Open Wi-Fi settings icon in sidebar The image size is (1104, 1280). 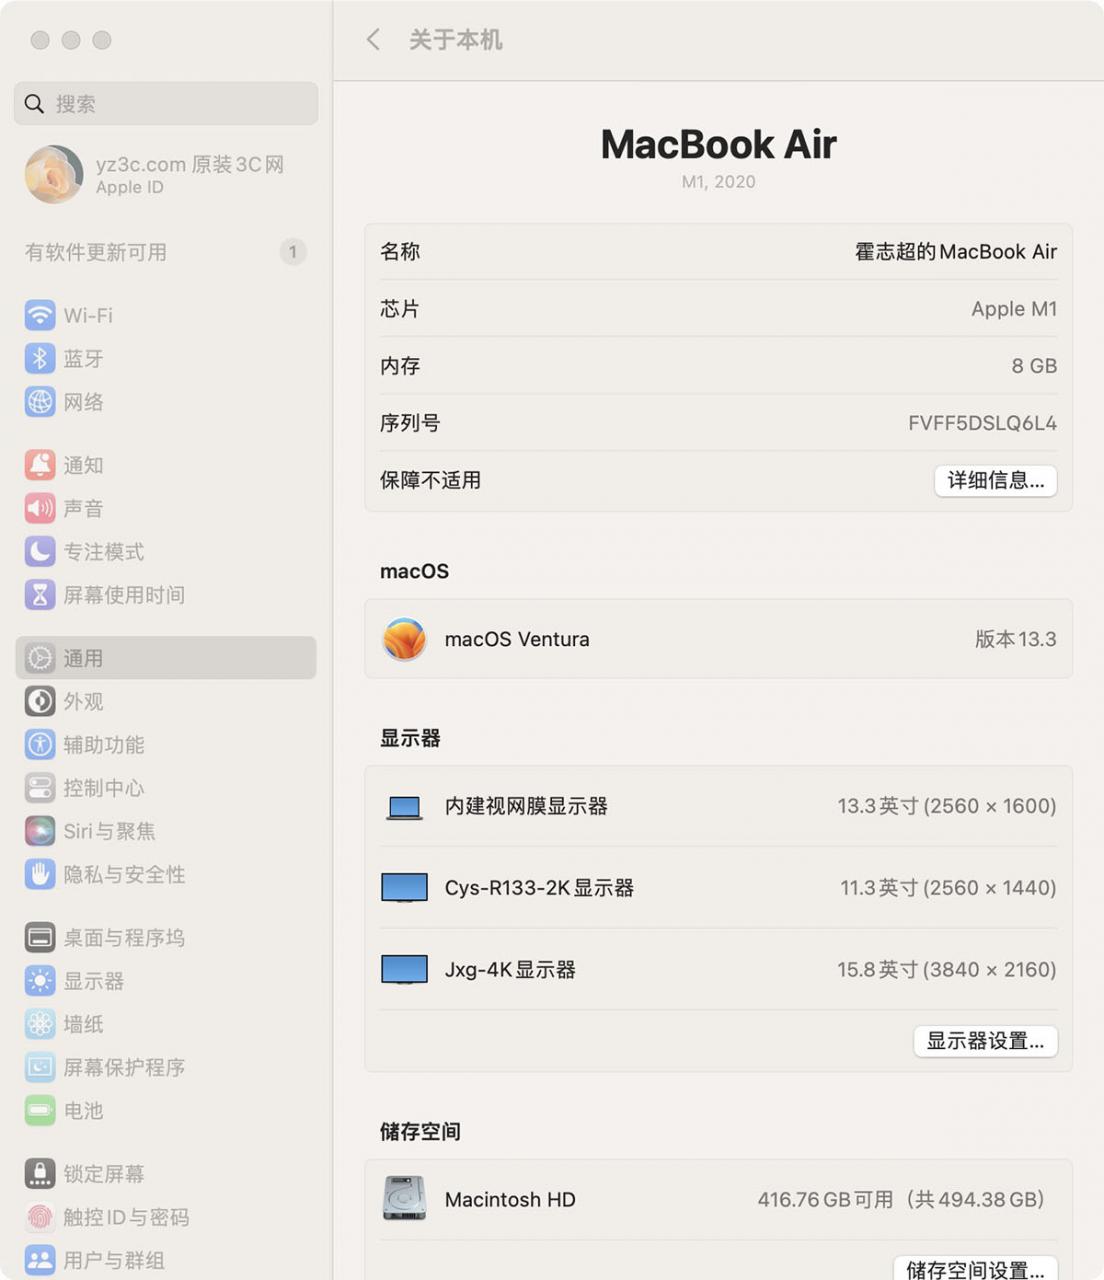click(x=40, y=315)
